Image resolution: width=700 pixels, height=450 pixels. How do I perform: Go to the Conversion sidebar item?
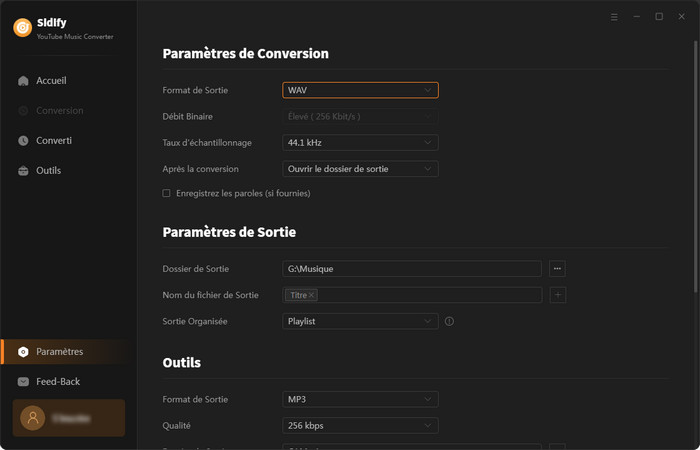(60, 111)
